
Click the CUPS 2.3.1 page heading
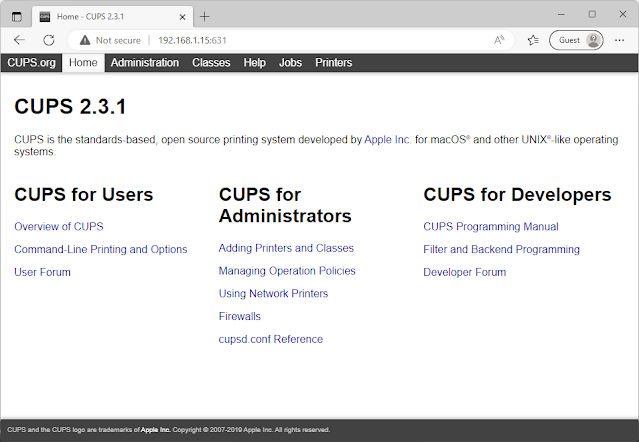(x=70, y=107)
